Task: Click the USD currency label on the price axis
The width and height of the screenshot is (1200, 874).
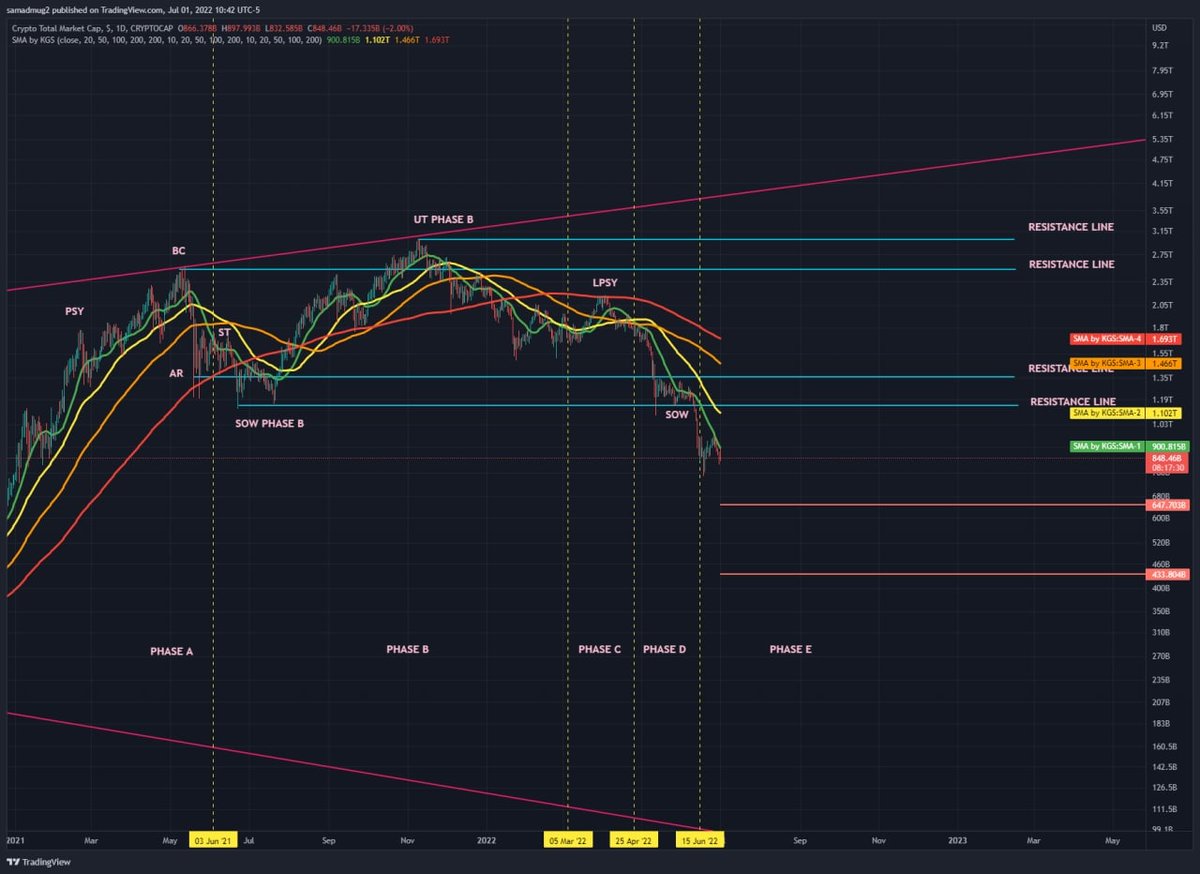Action: point(1160,27)
